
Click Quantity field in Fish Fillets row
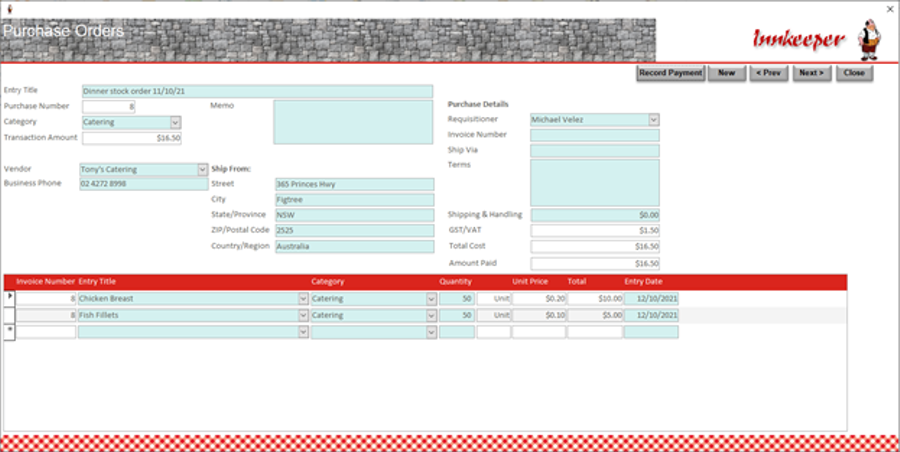click(457, 315)
